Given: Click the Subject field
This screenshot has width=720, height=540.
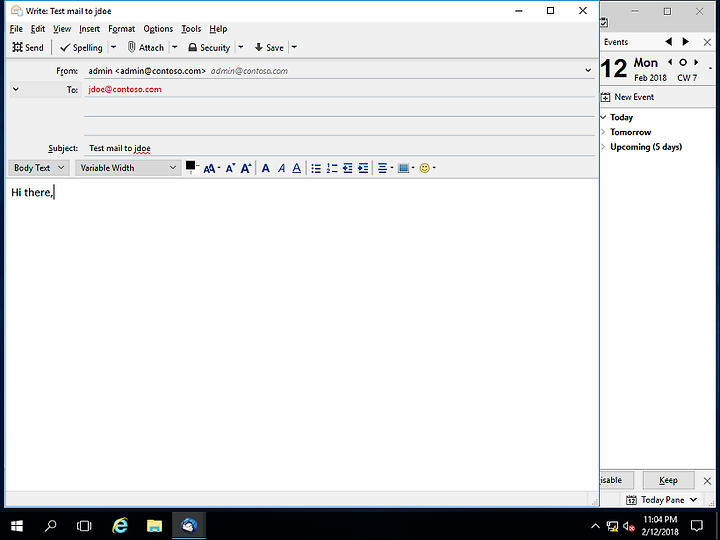Looking at the screenshot, I should pos(340,148).
